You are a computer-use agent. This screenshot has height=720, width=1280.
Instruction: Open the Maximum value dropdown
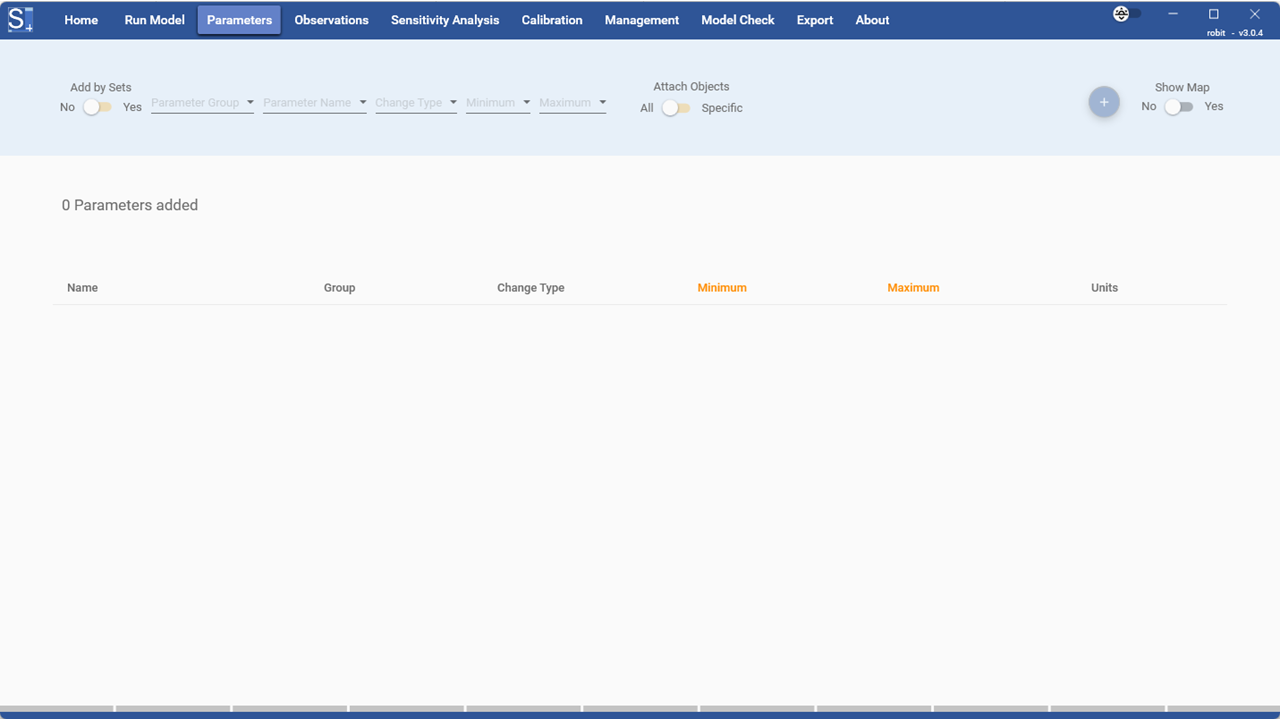coord(572,103)
